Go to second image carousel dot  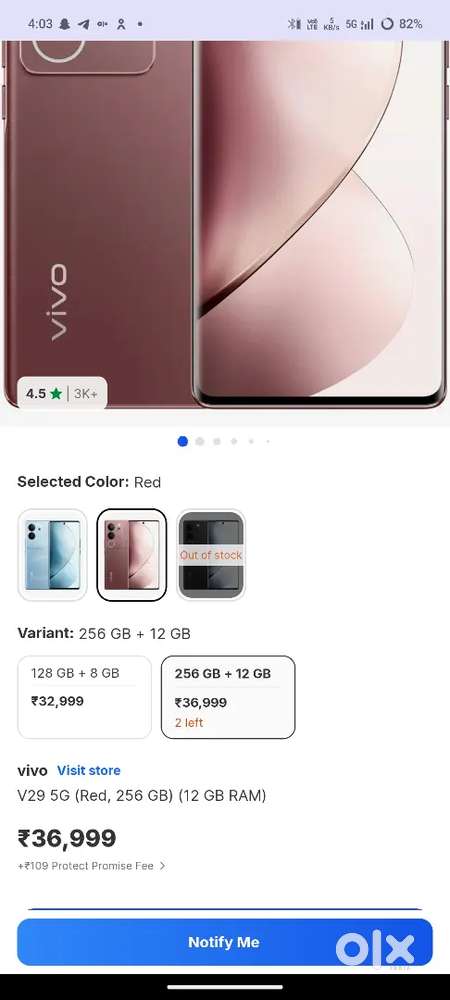(200, 441)
